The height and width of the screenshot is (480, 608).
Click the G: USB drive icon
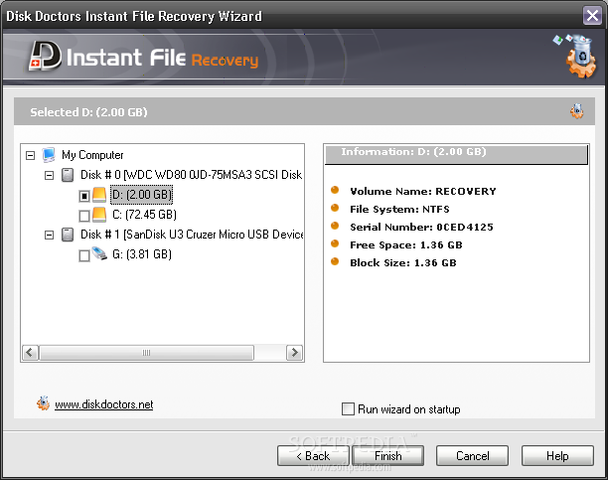click(x=99, y=254)
